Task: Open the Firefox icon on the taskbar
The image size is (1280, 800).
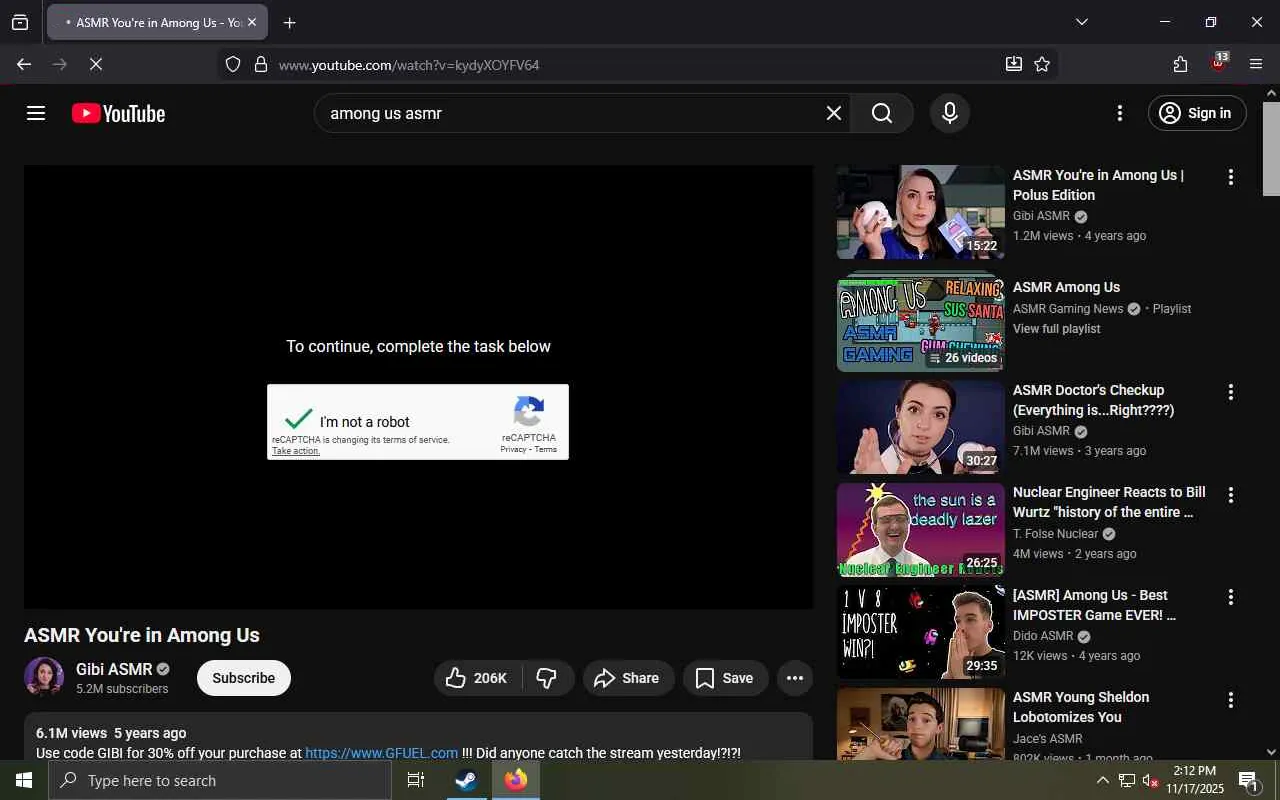Action: coord(516,780)
